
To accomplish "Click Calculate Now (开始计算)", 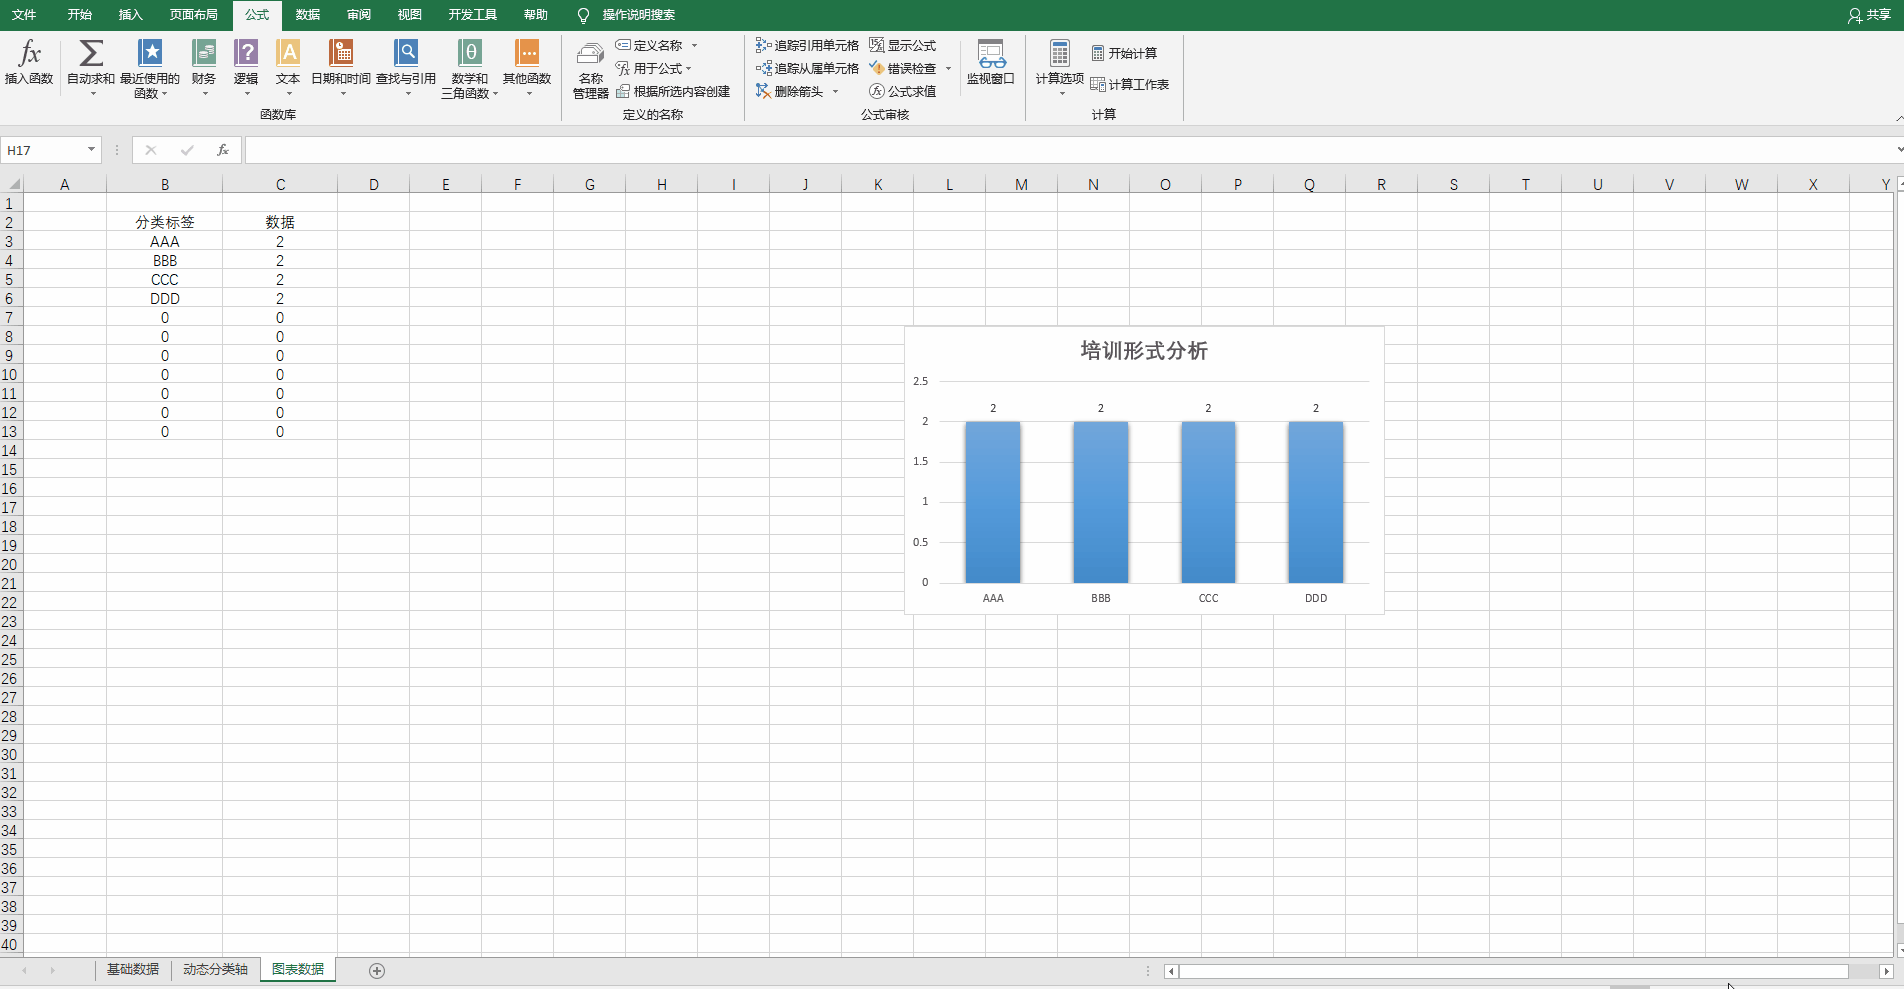I will 1124,53.
